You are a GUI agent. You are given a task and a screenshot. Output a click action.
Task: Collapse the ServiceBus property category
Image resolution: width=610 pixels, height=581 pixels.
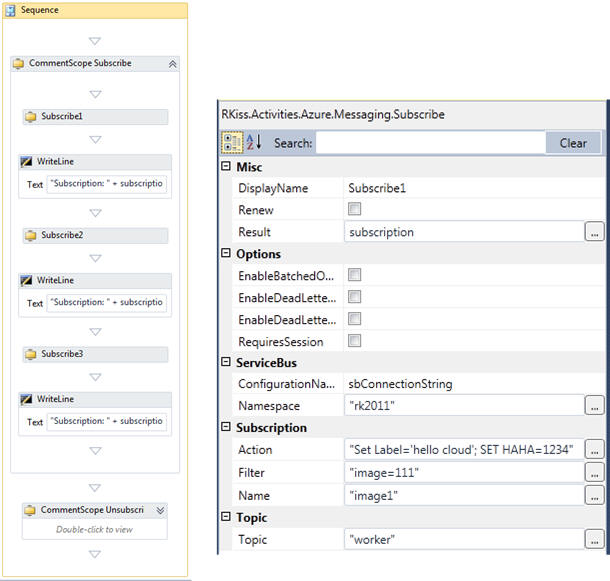[x=226, y=362]
